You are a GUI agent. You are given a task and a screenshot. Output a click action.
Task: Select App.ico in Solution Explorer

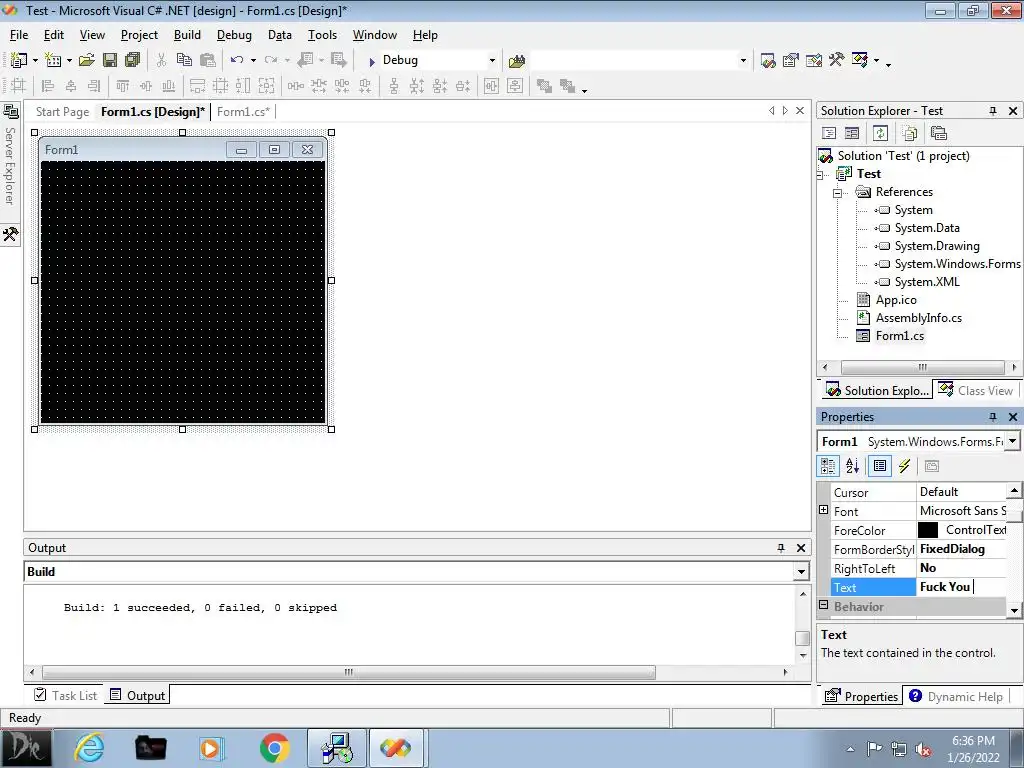(896, 300)
